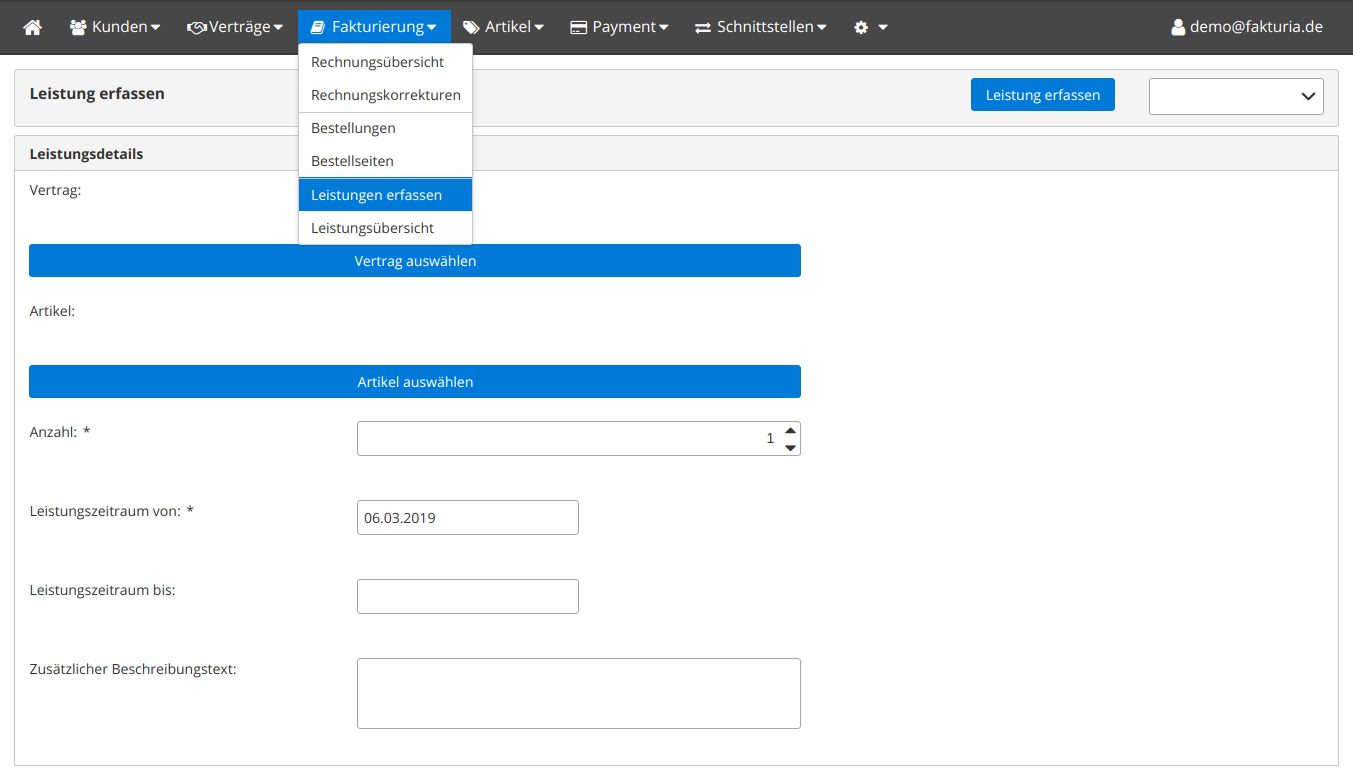Open the settings gear menu
This screenshot has width=1353, height=776.
pos(870,27)
